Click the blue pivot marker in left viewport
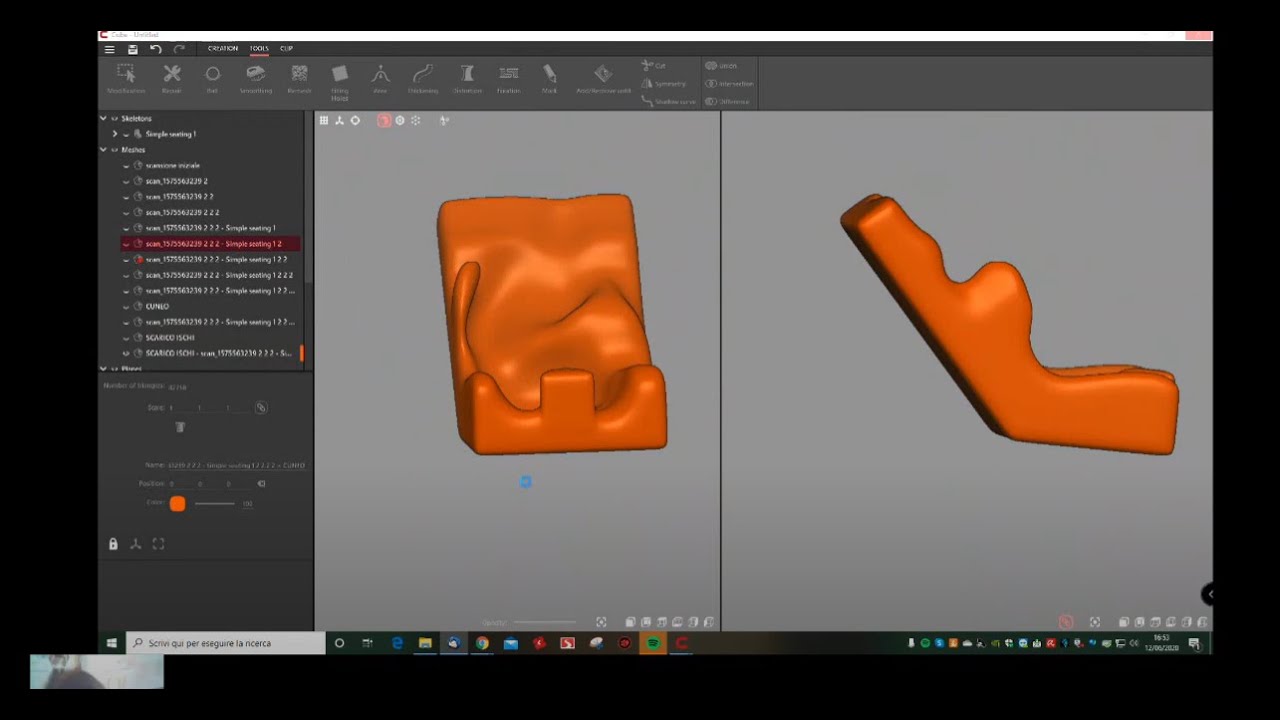Screen dimensions: 1280x720 [525, 482]
